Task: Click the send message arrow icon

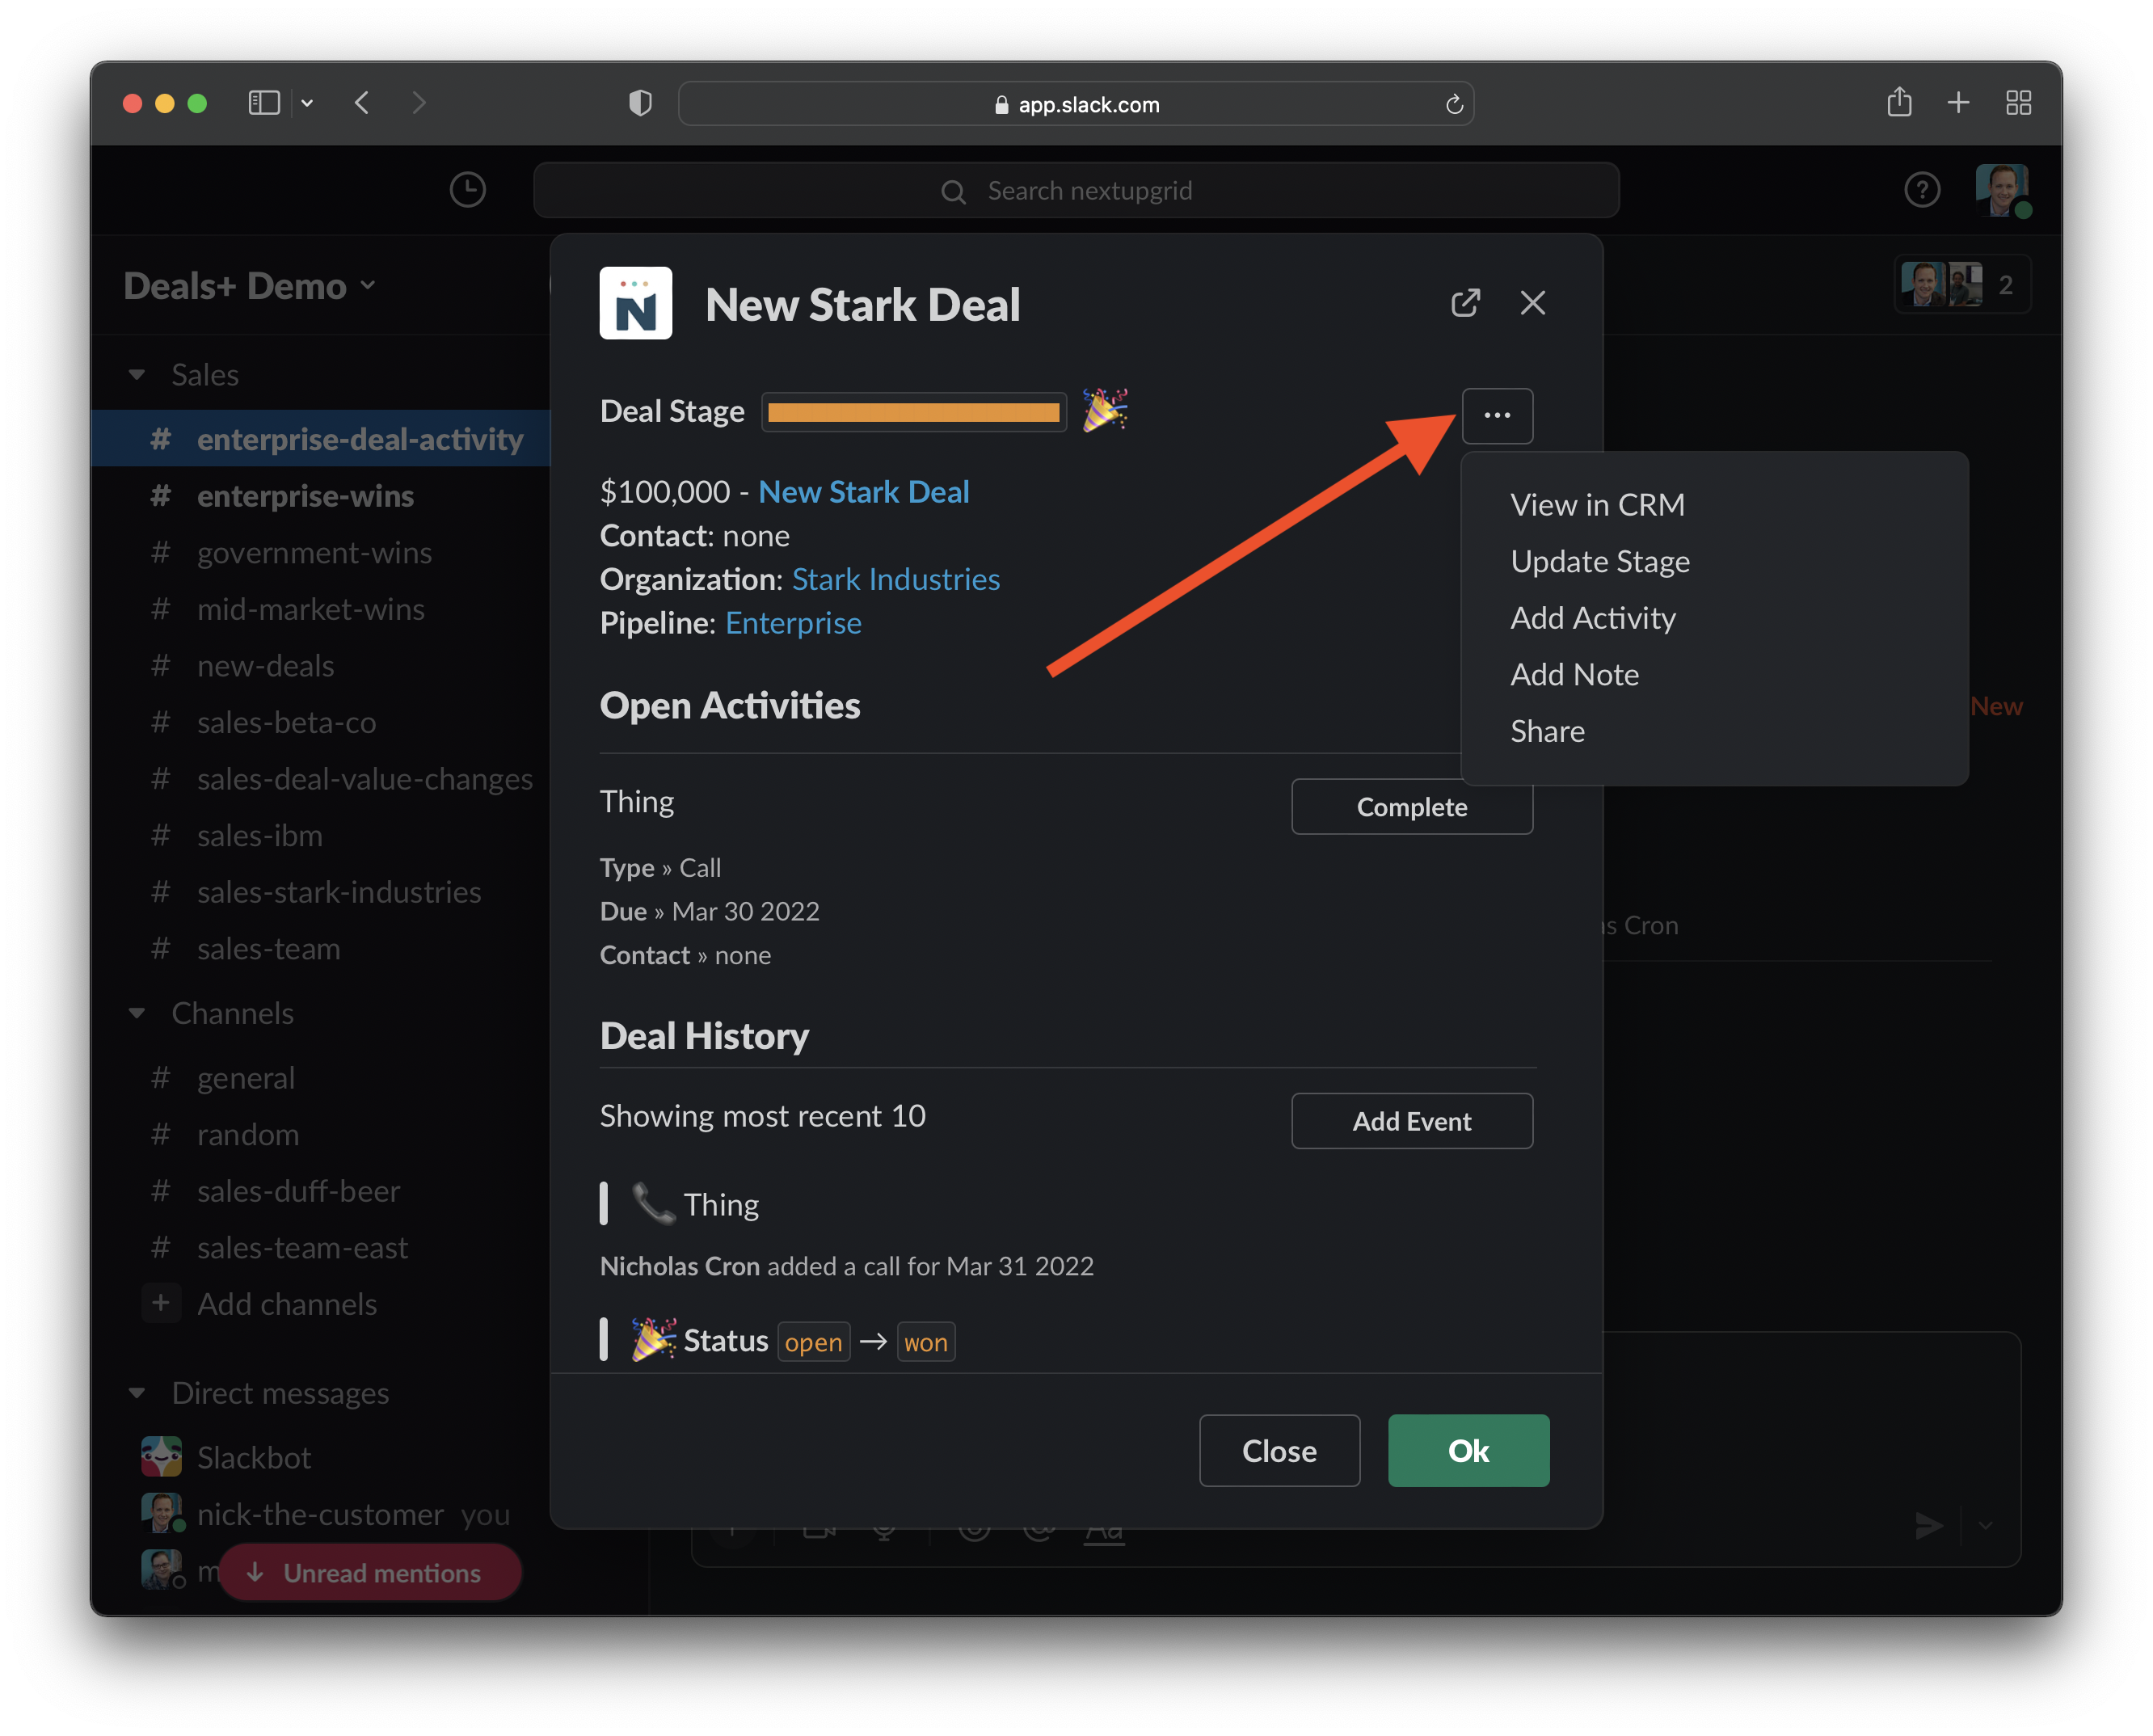Action: click(1928, 1525)
